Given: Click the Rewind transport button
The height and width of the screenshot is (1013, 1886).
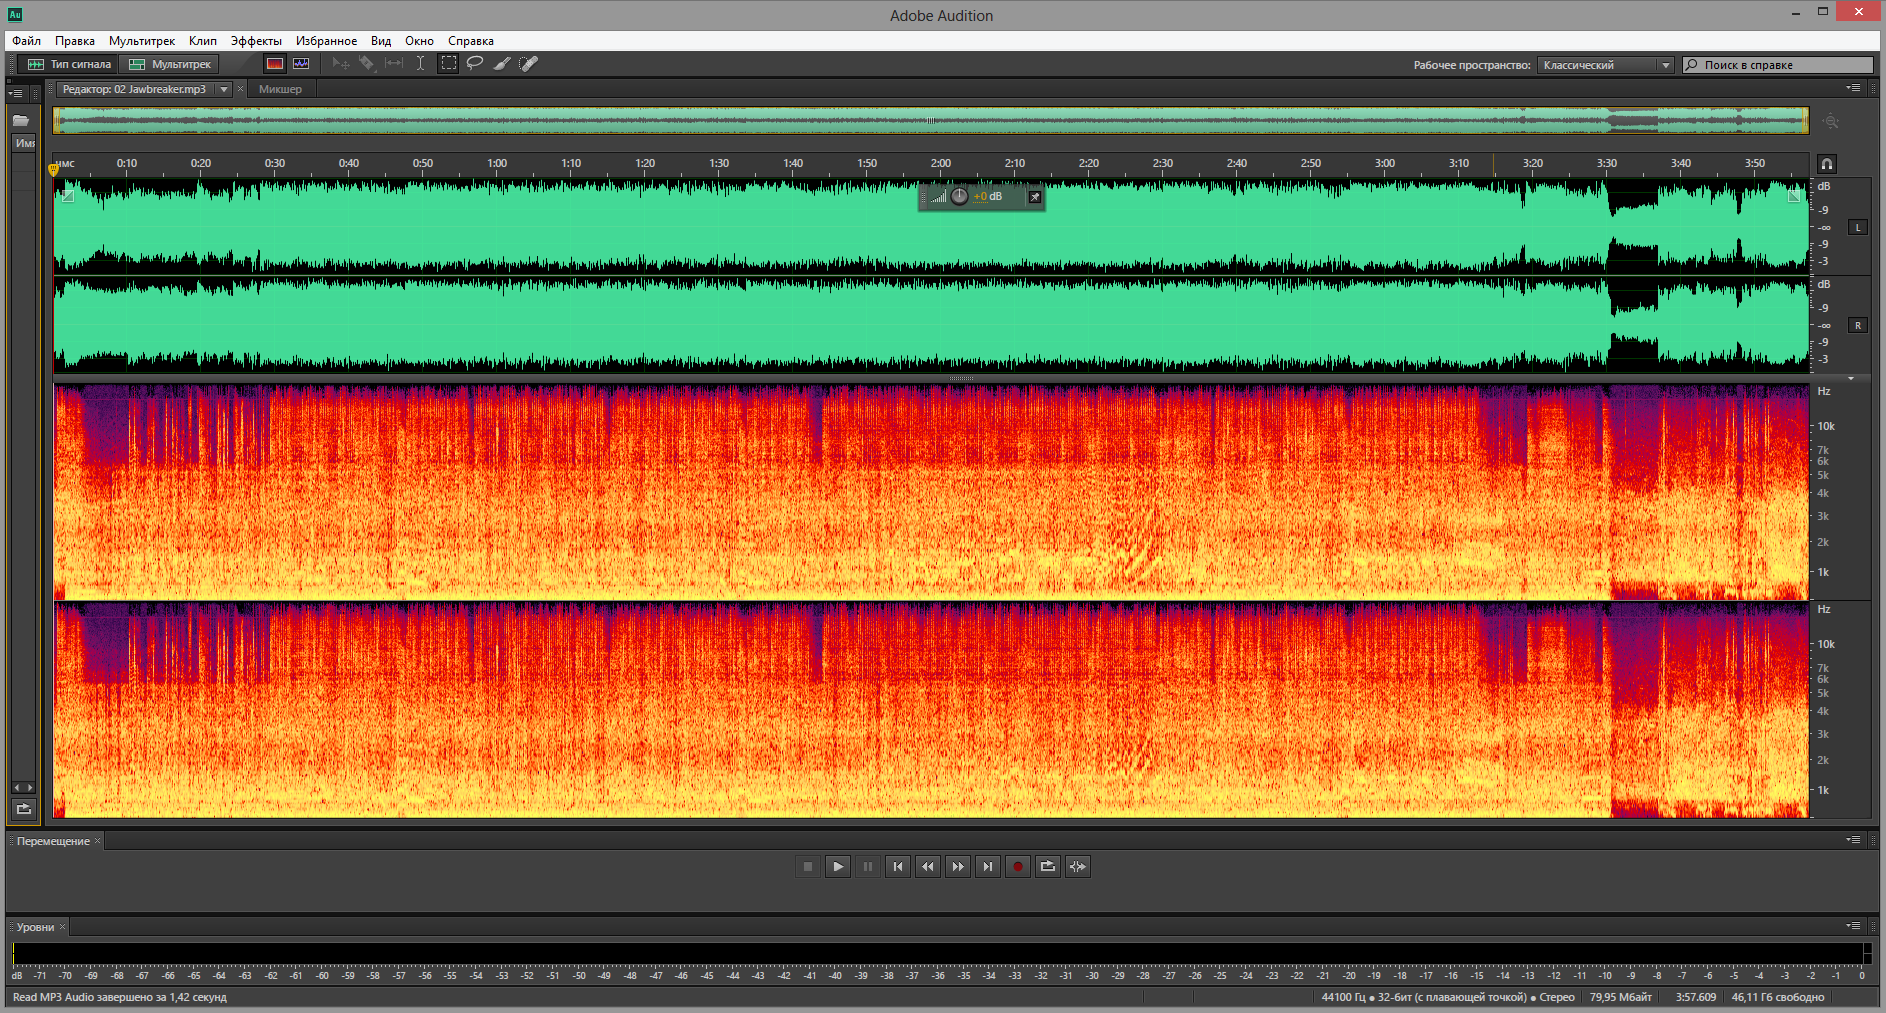Looking at the screenshot, I should pyautogui.click(x=928, y=867).
